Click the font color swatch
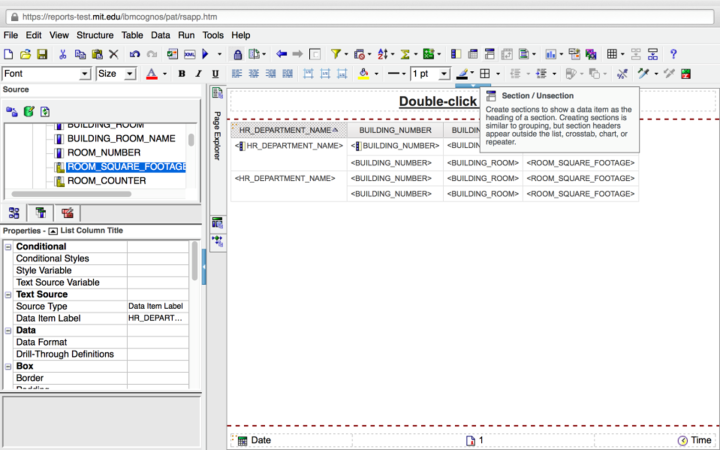The height and width of the screenshot is (450, 720). [151, 74]
